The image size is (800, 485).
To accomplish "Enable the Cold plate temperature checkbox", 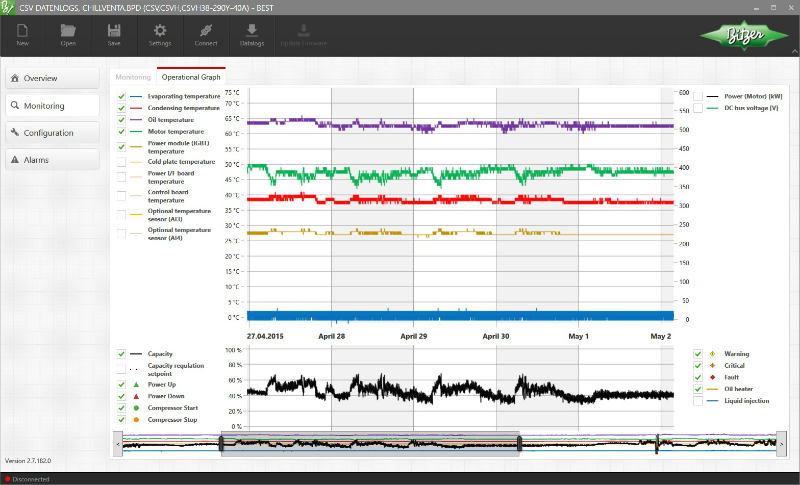I will (x=121, y=161).
